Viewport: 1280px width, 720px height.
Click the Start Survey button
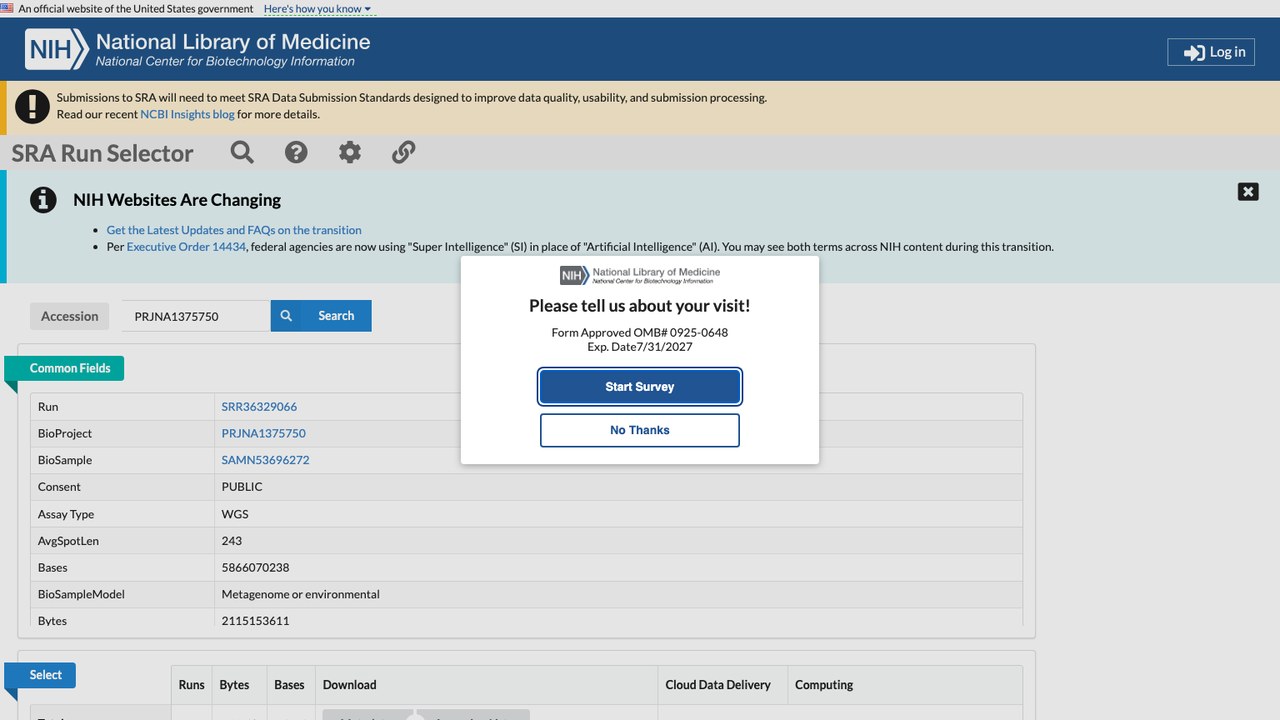coord(640,387)
